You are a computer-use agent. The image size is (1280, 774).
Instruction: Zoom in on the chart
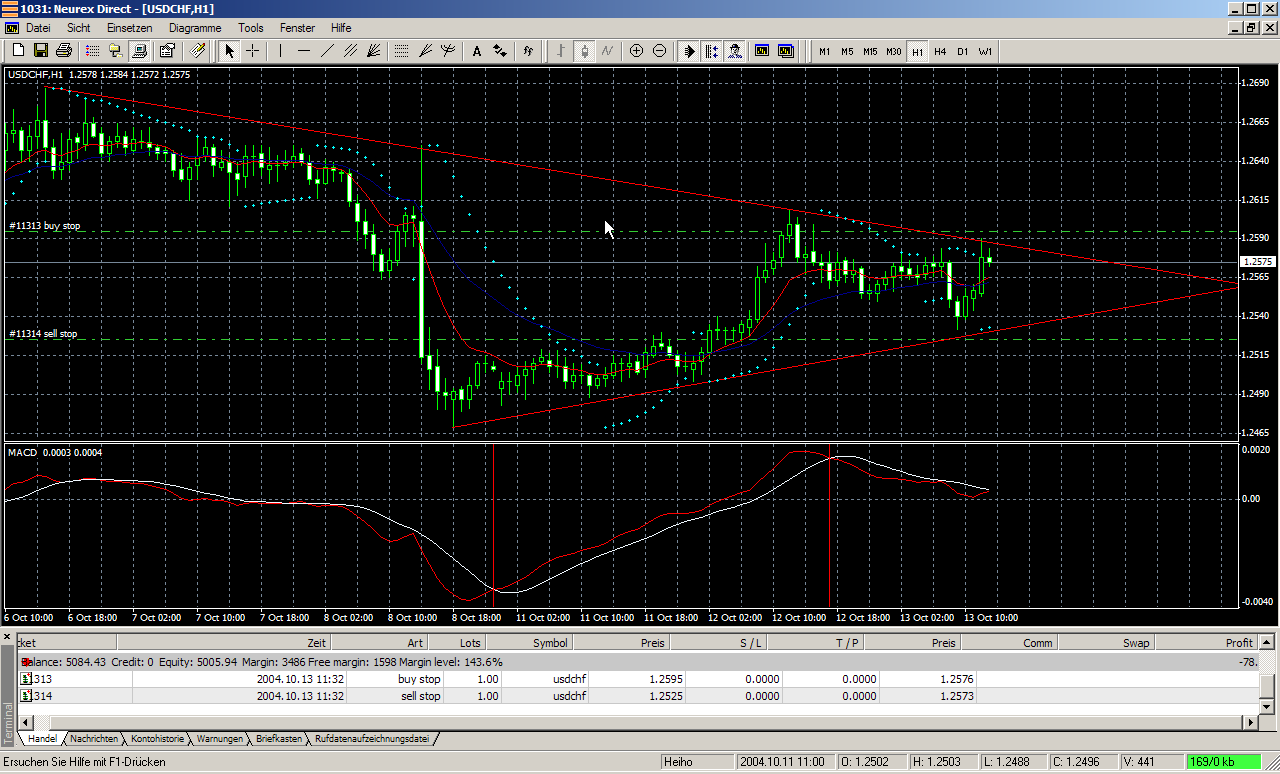pos(636,51)
